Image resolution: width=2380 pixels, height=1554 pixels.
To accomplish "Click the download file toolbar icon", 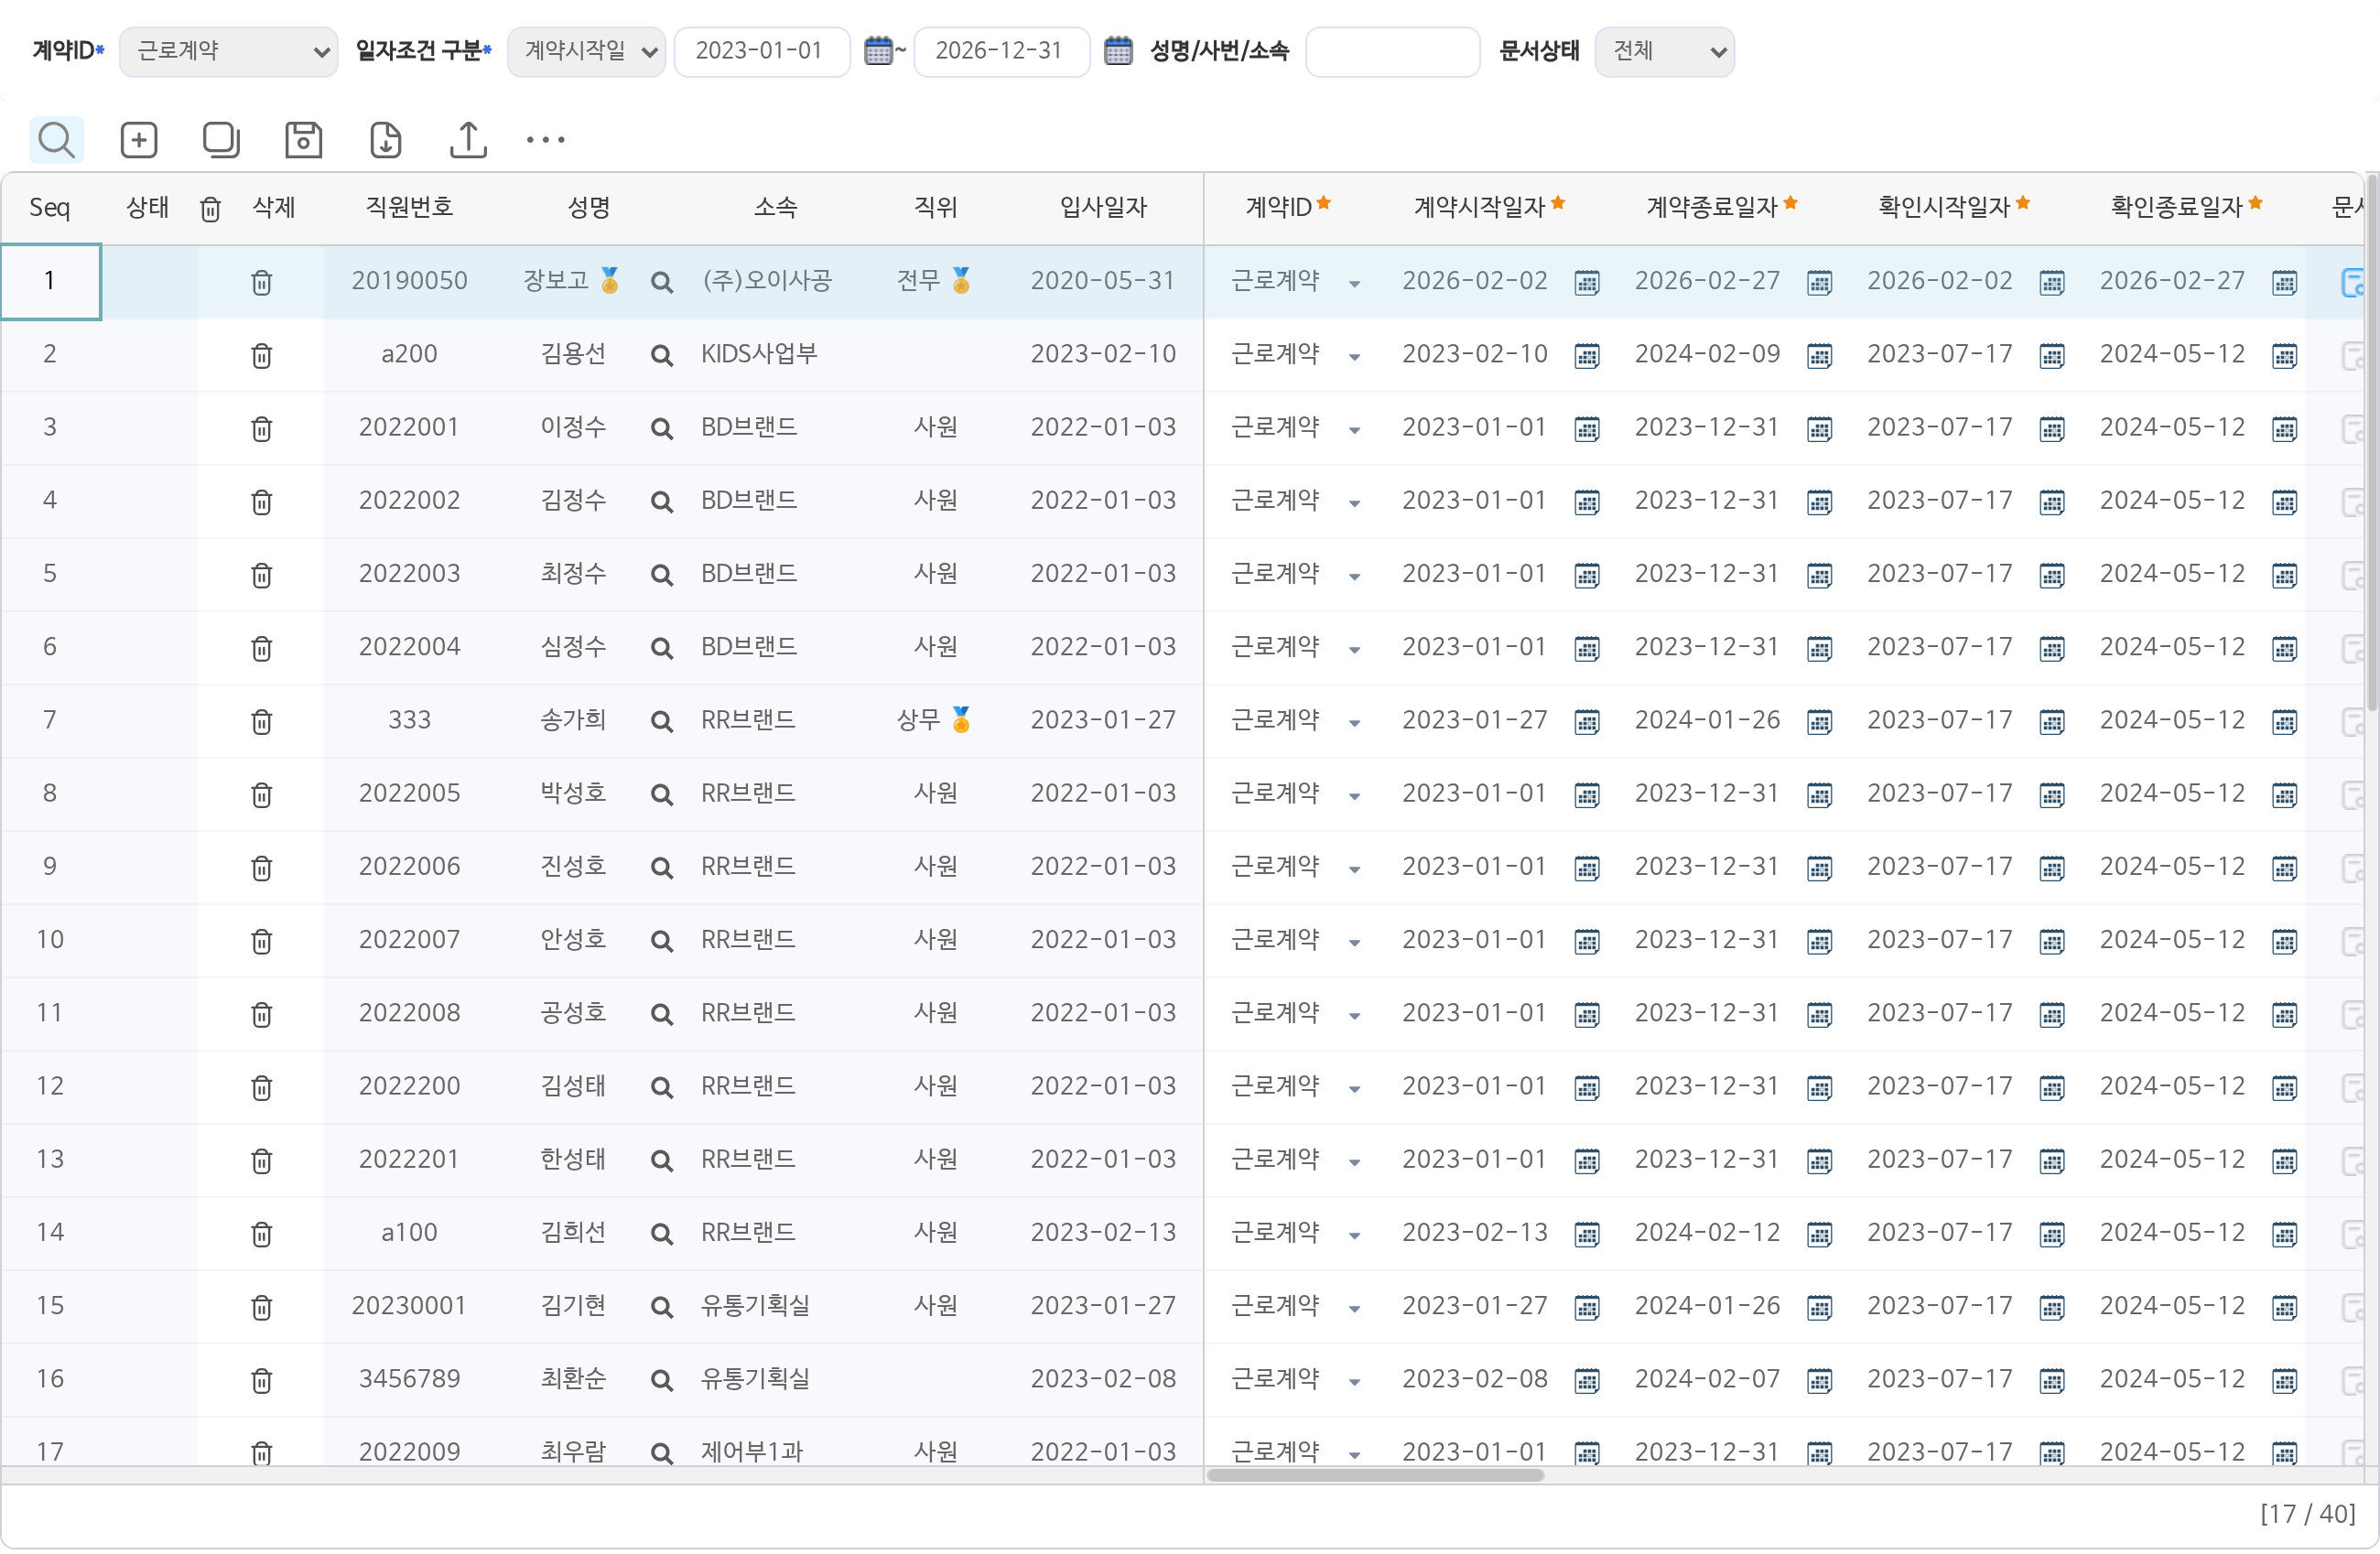I will (385, 140).
